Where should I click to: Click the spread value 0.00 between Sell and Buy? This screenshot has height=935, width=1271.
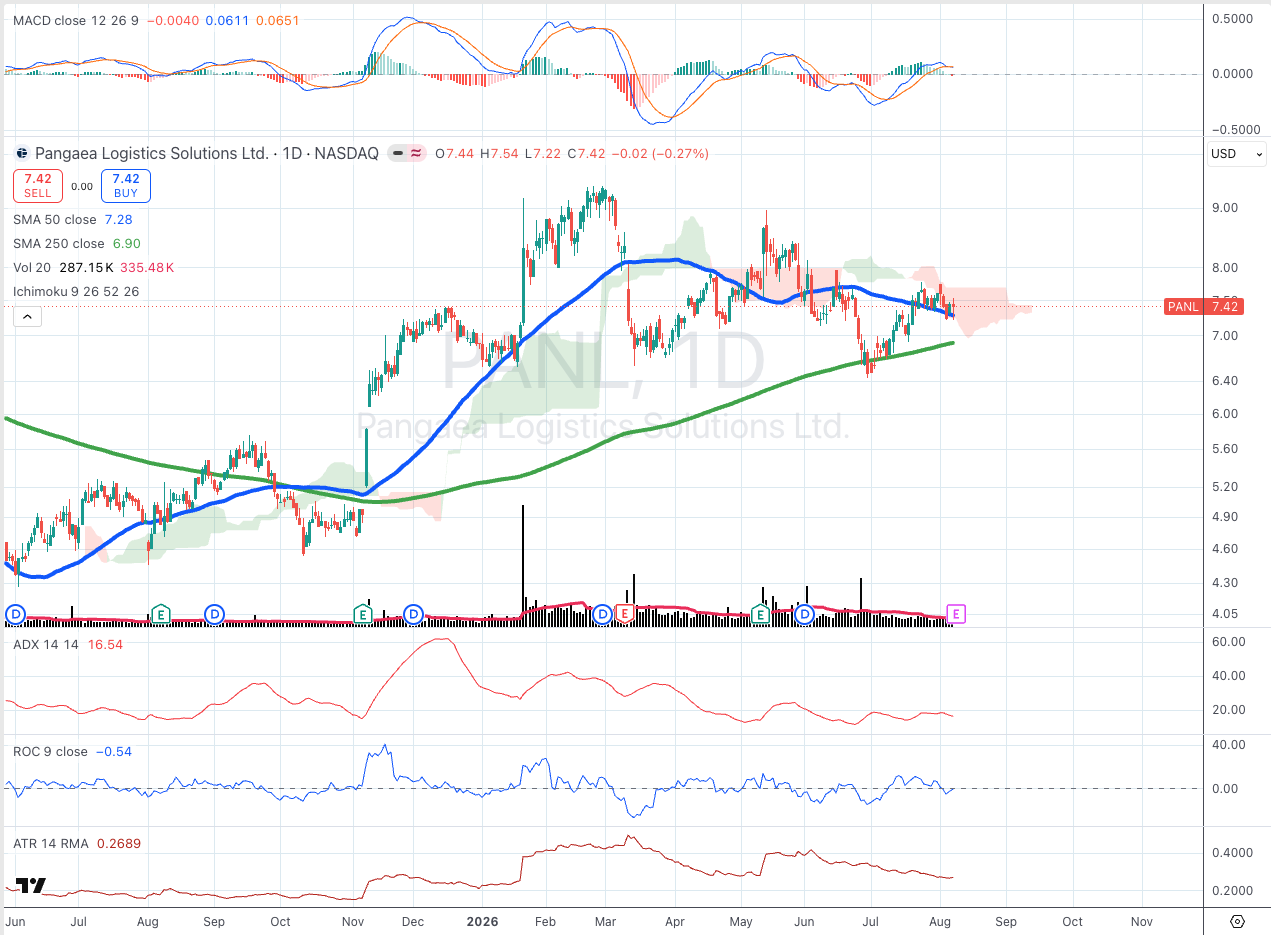pyautogui.click(x=82, y=187)
